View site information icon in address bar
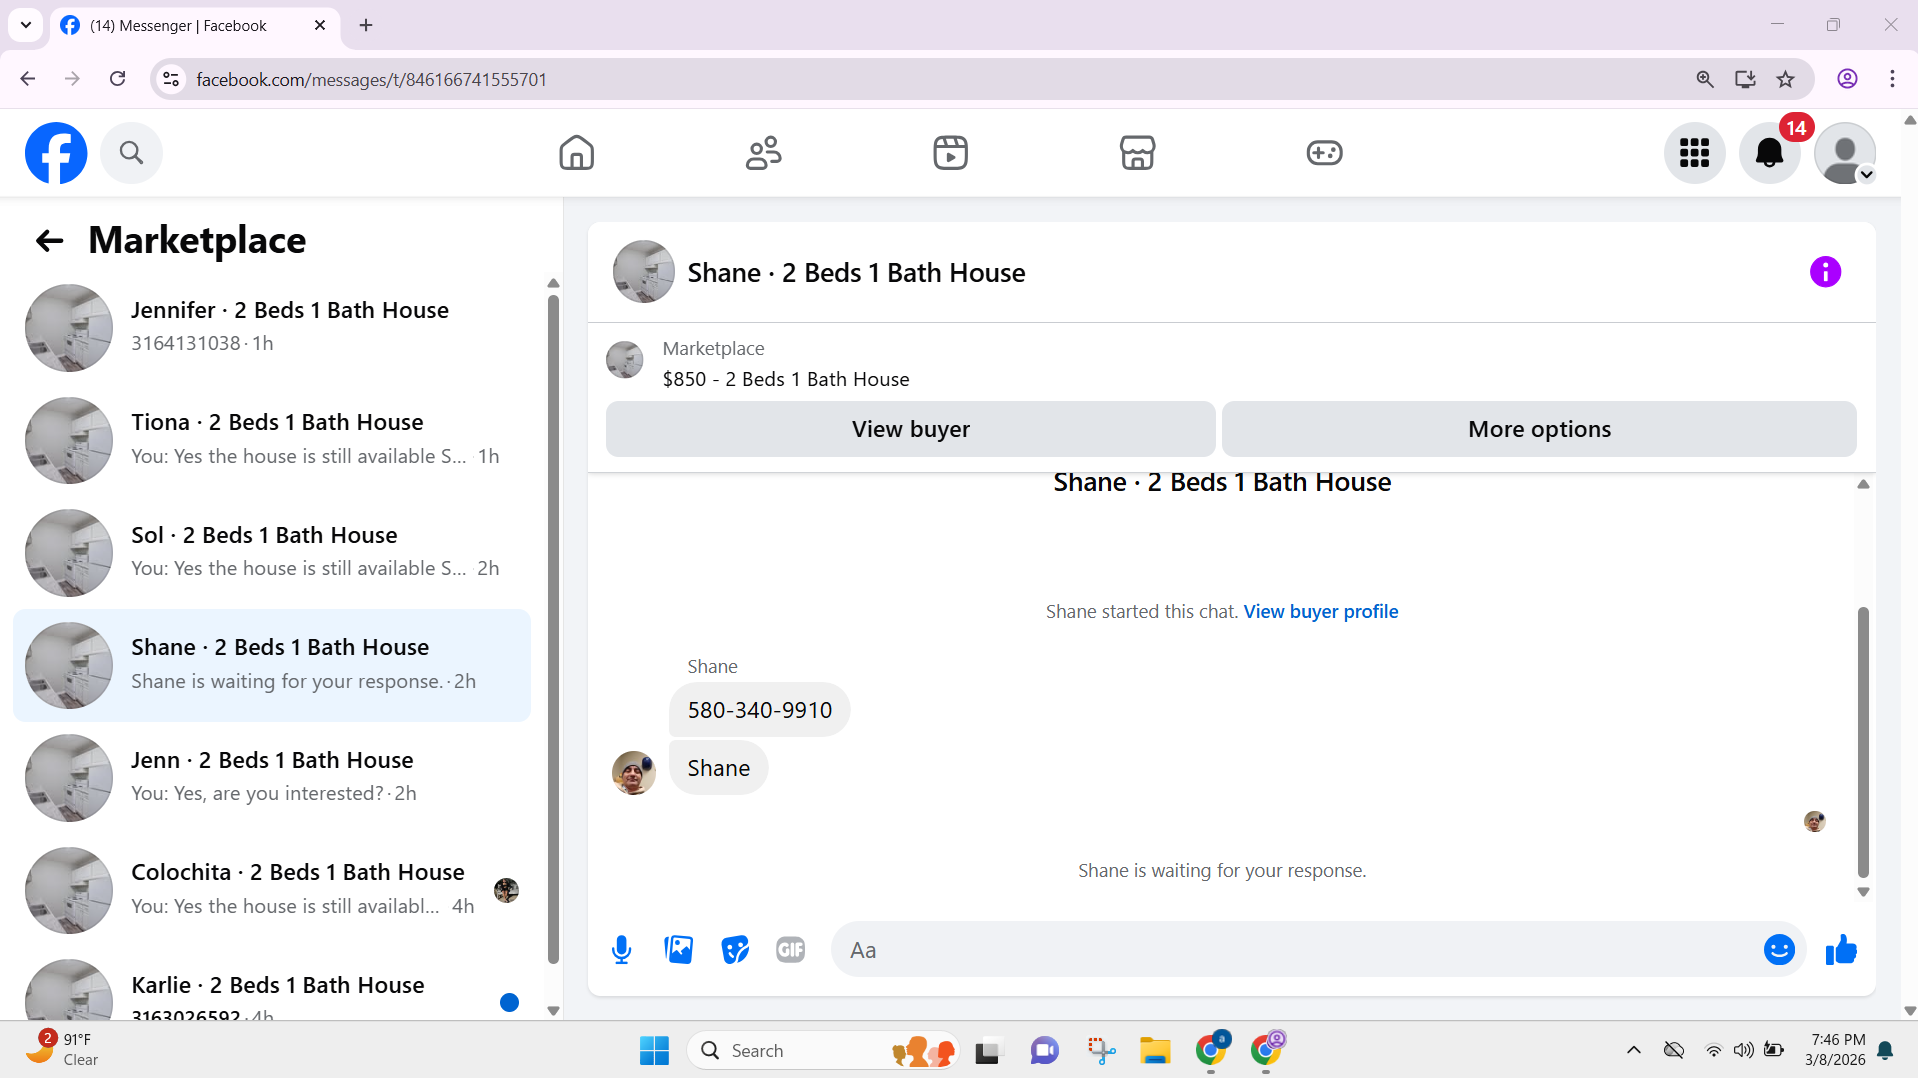Viewport: 1918px width, 1078px height. [x=171, y=79]
